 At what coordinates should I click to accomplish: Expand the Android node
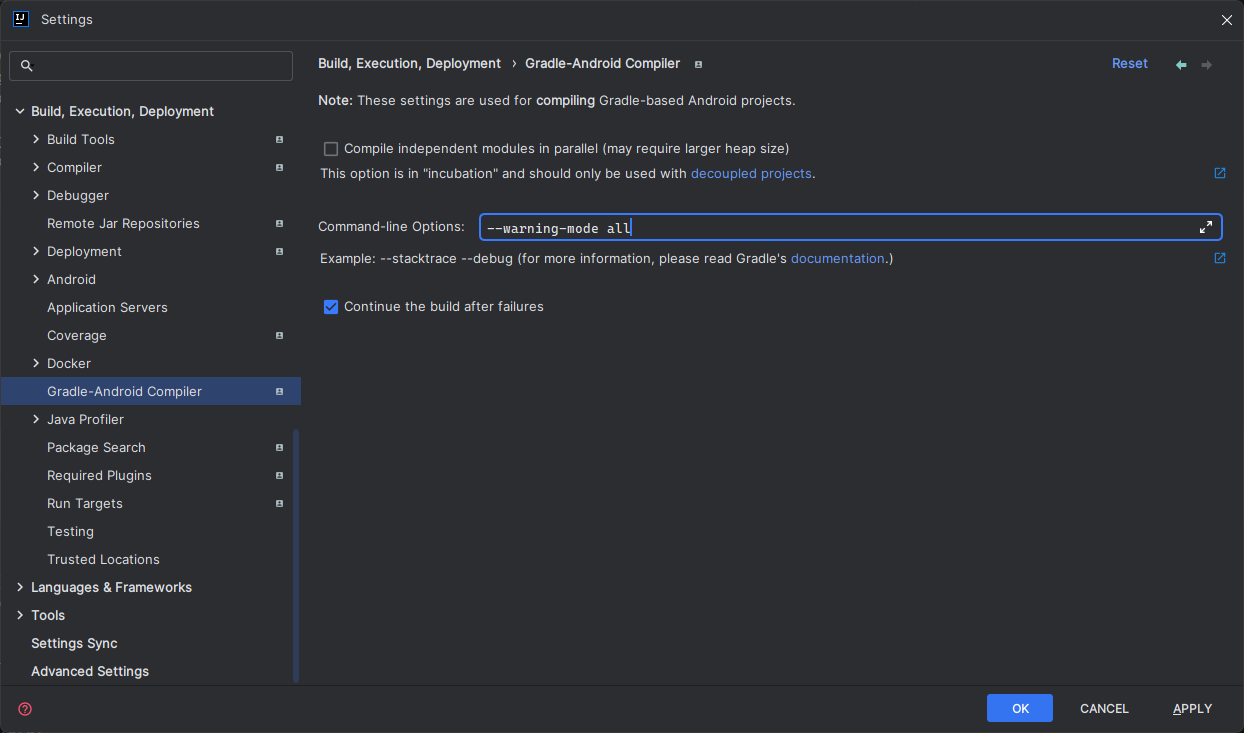(36, 279)
